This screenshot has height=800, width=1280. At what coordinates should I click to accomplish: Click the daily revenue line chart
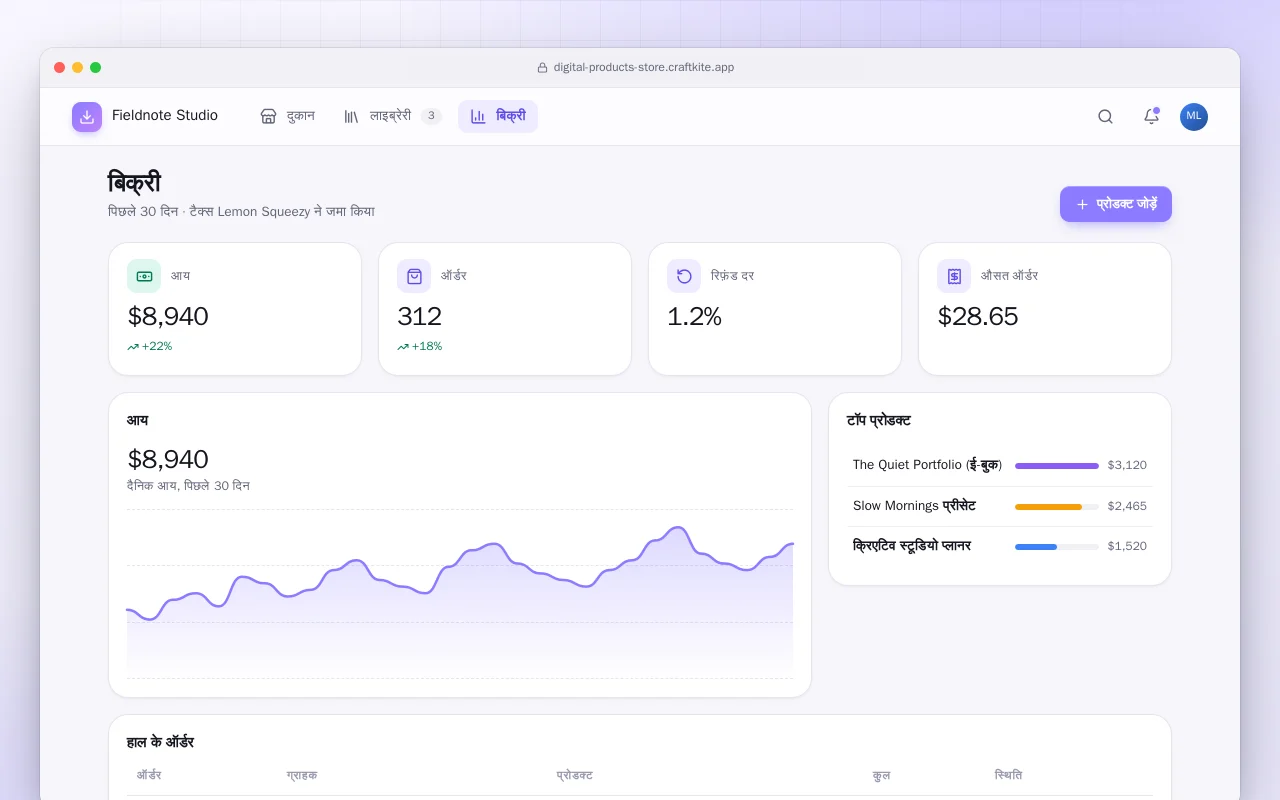tap(460, 594)
